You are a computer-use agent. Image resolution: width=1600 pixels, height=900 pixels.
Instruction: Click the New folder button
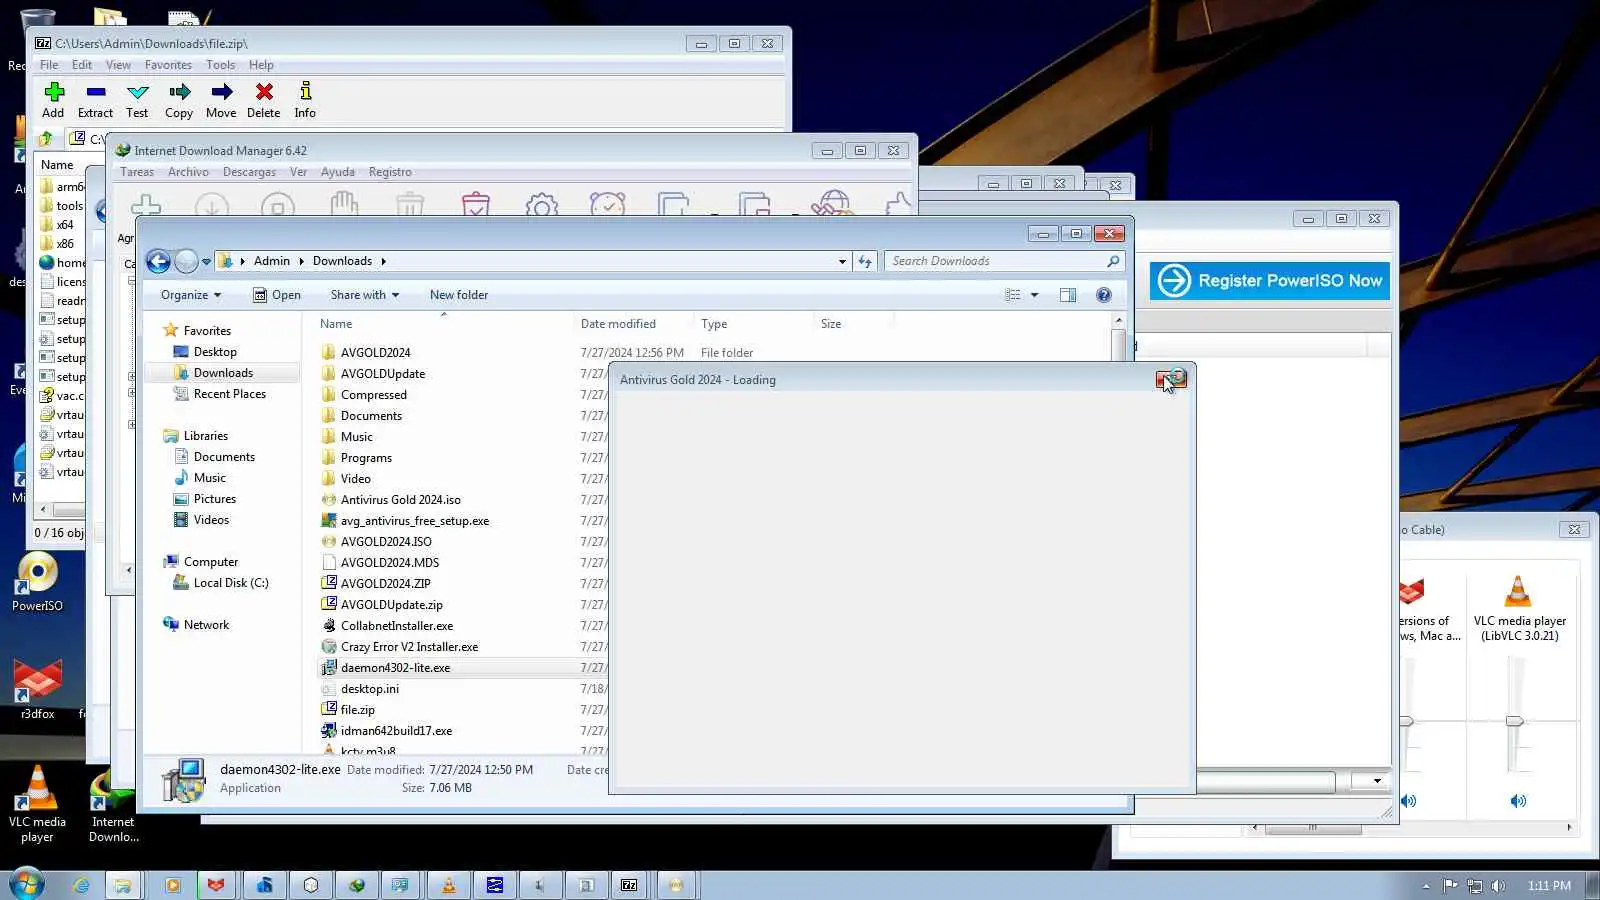[x=459, y=295]
